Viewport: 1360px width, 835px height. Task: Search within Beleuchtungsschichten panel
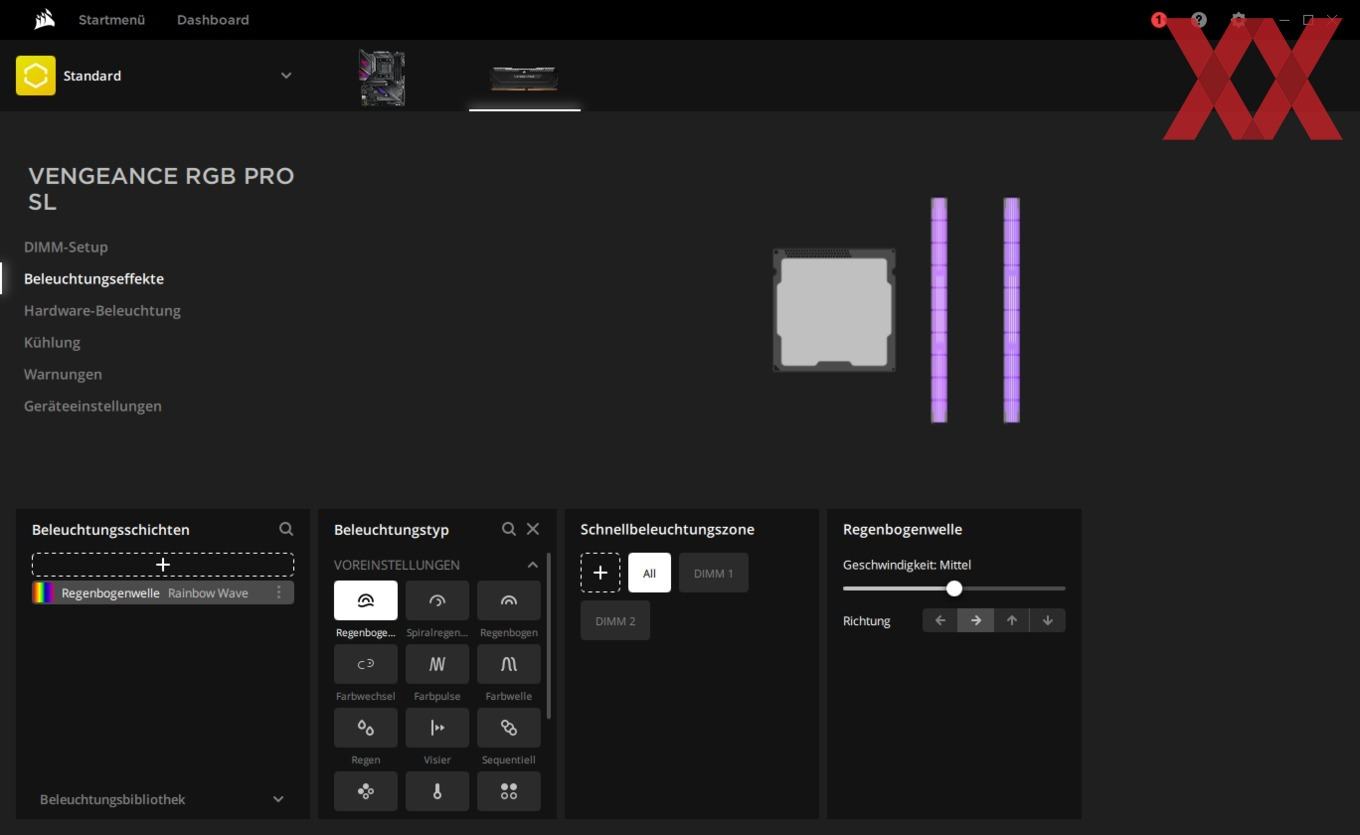click(286, 529)
